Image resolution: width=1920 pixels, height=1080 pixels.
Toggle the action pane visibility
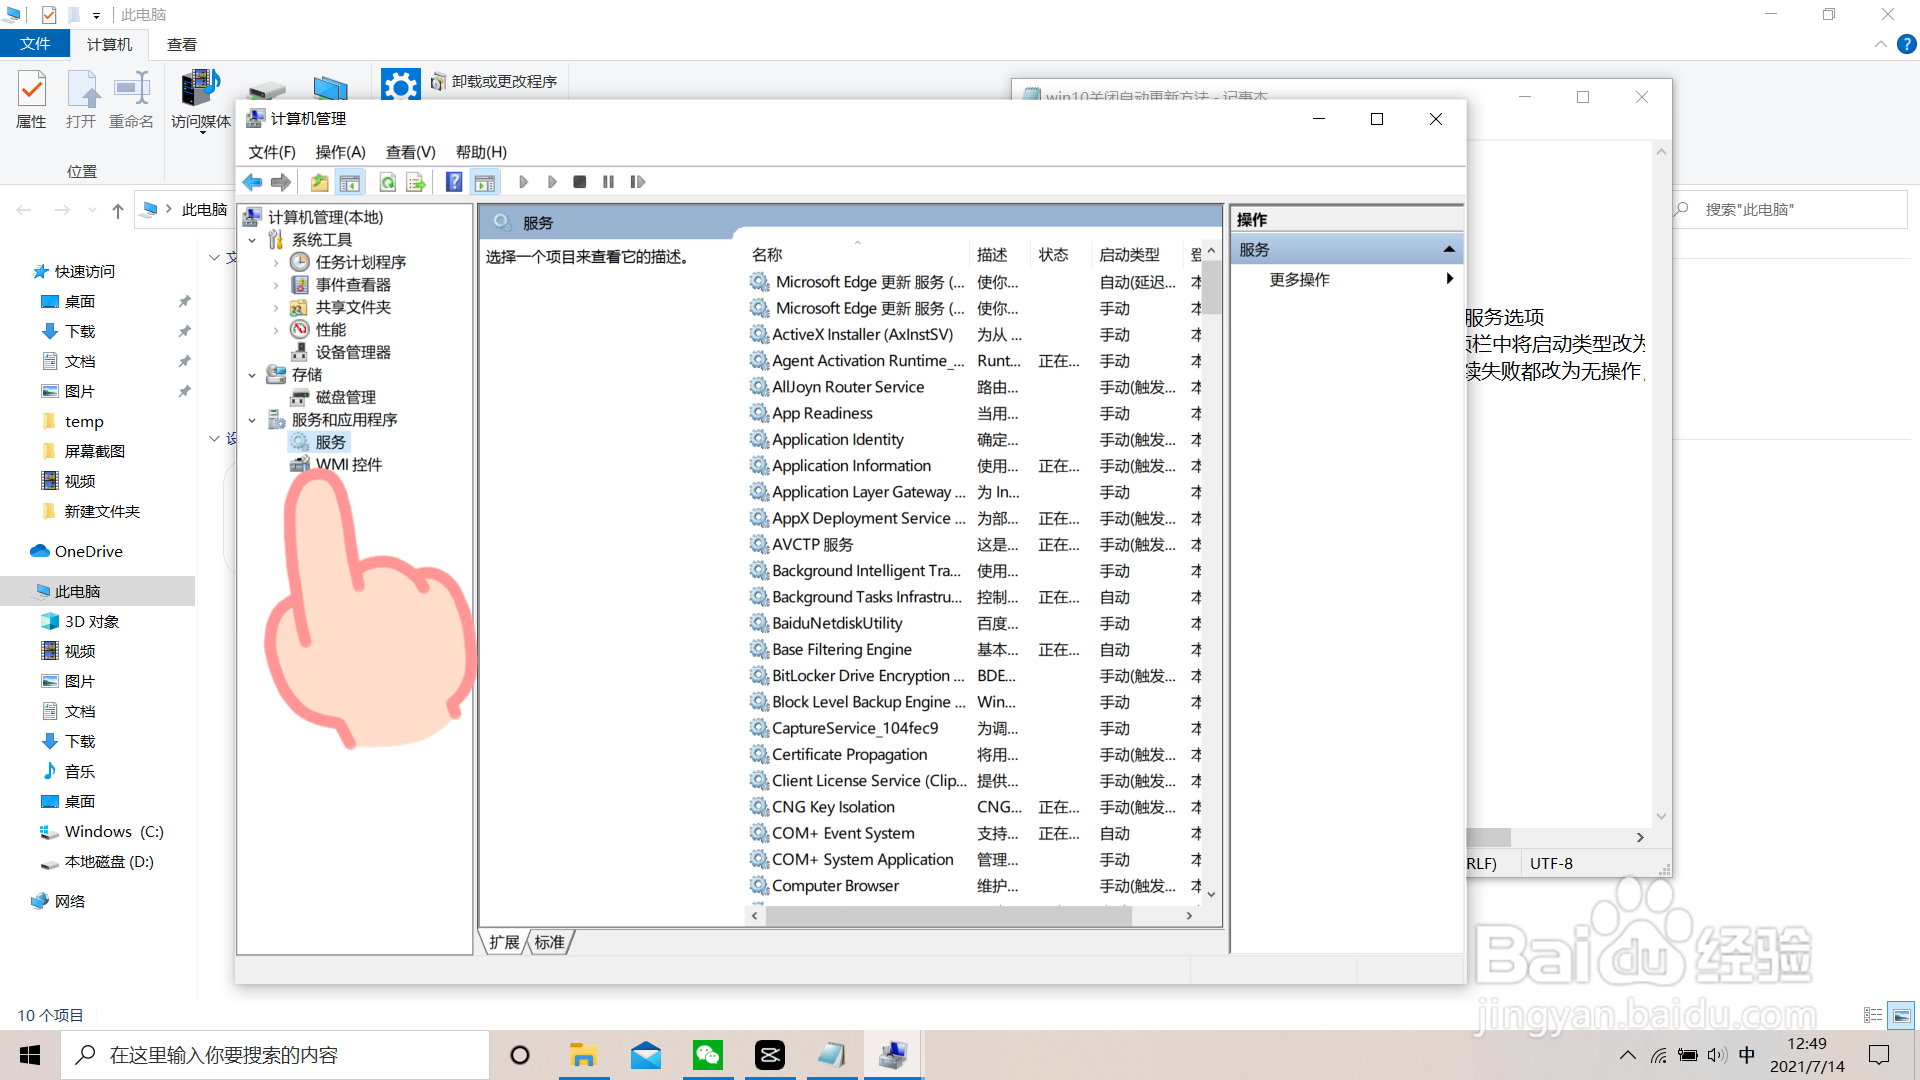[485, 181]
